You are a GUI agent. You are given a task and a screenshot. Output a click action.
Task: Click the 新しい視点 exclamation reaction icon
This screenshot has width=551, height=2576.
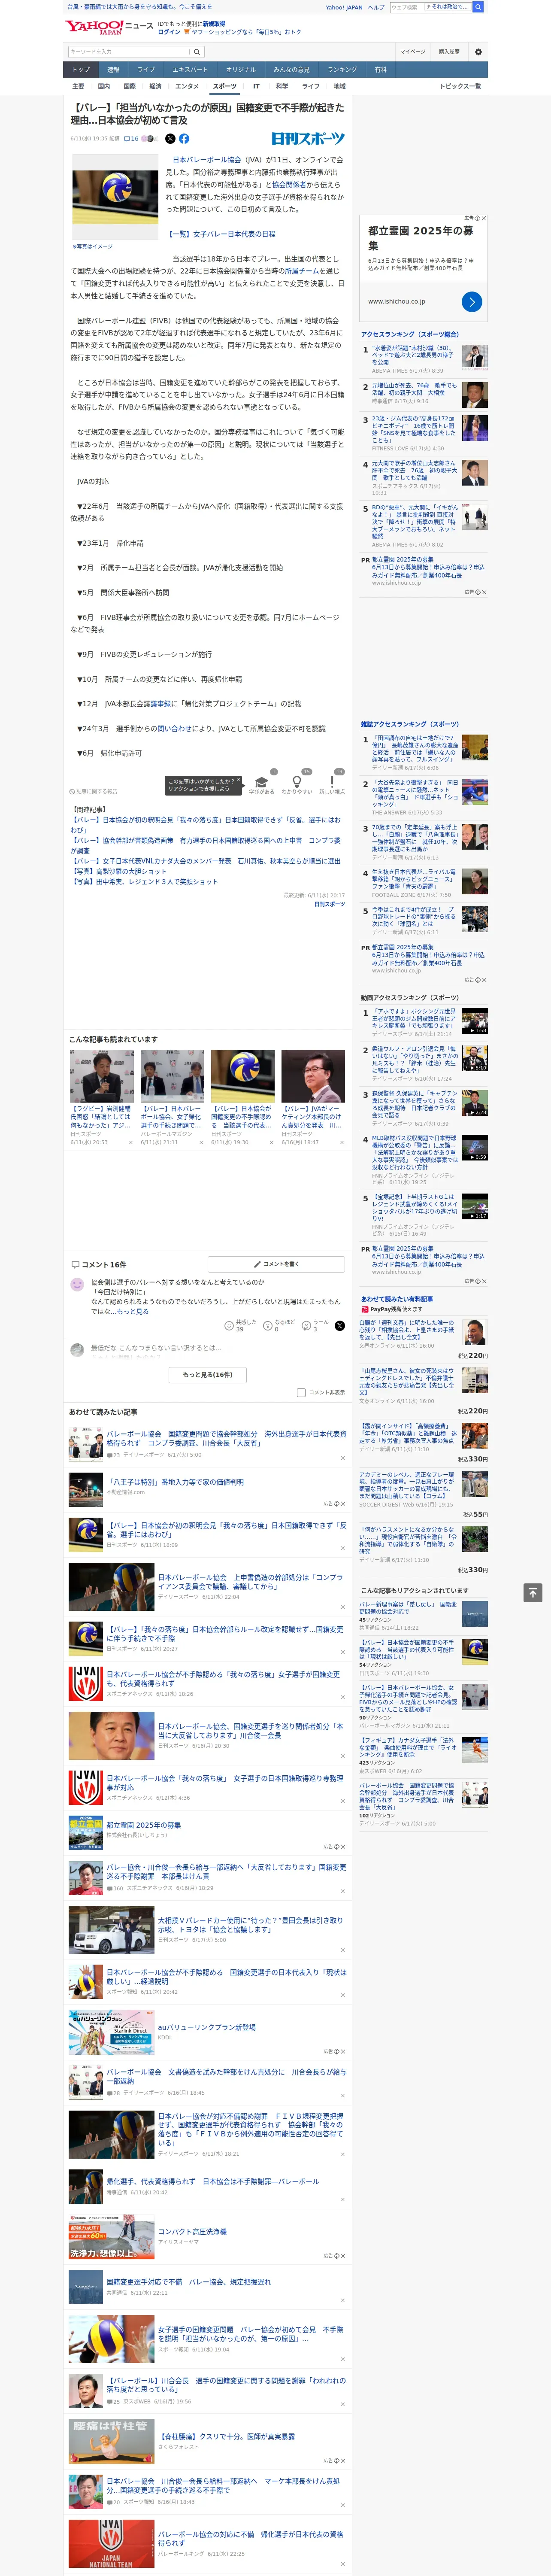332,782
